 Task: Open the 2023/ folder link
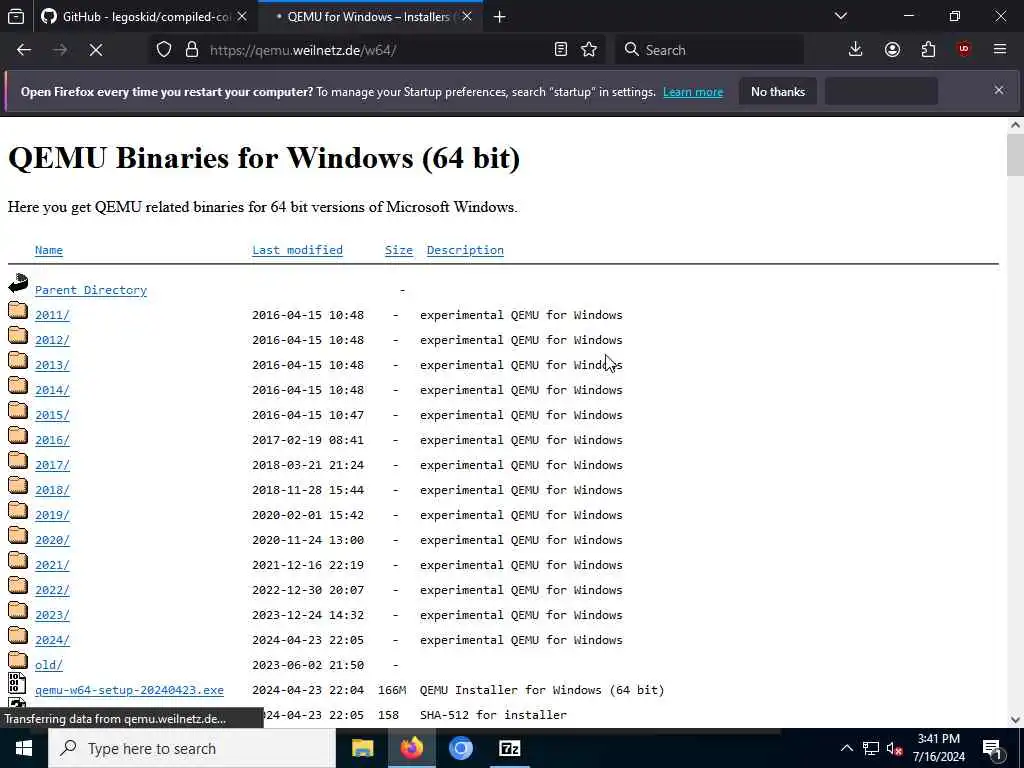pyautogui.click(x=52, y=615)
